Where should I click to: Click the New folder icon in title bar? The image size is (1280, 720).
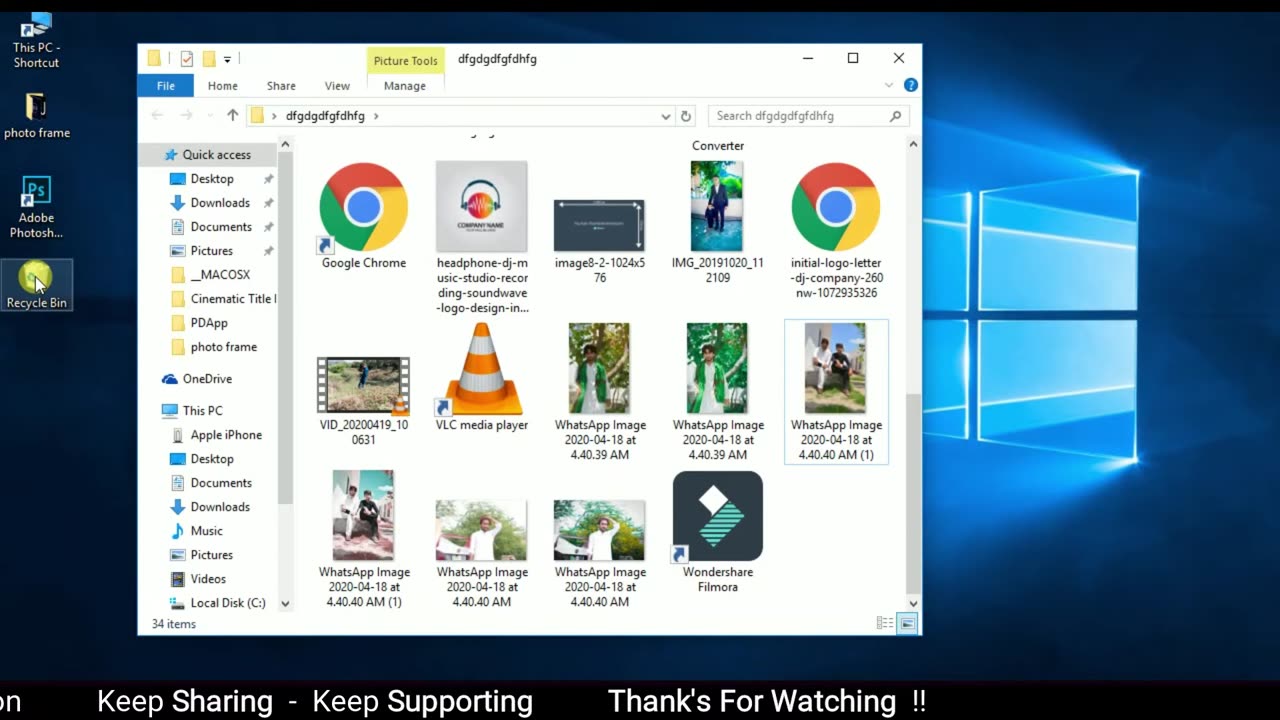pyautogui.click(x=209, y=59)
